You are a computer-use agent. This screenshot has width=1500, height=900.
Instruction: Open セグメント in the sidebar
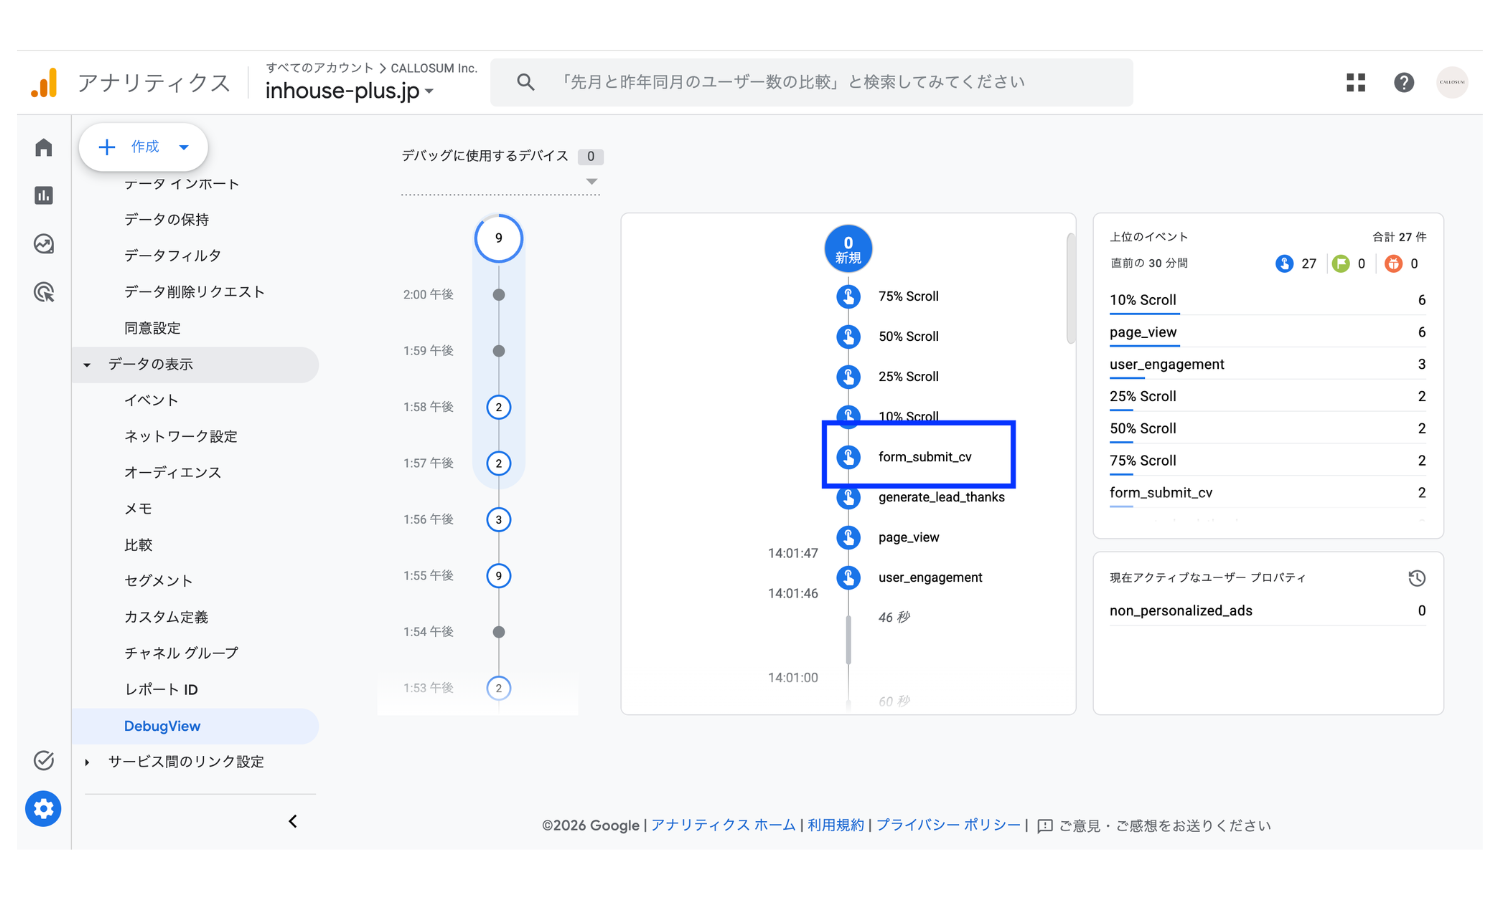click(158, 581)
